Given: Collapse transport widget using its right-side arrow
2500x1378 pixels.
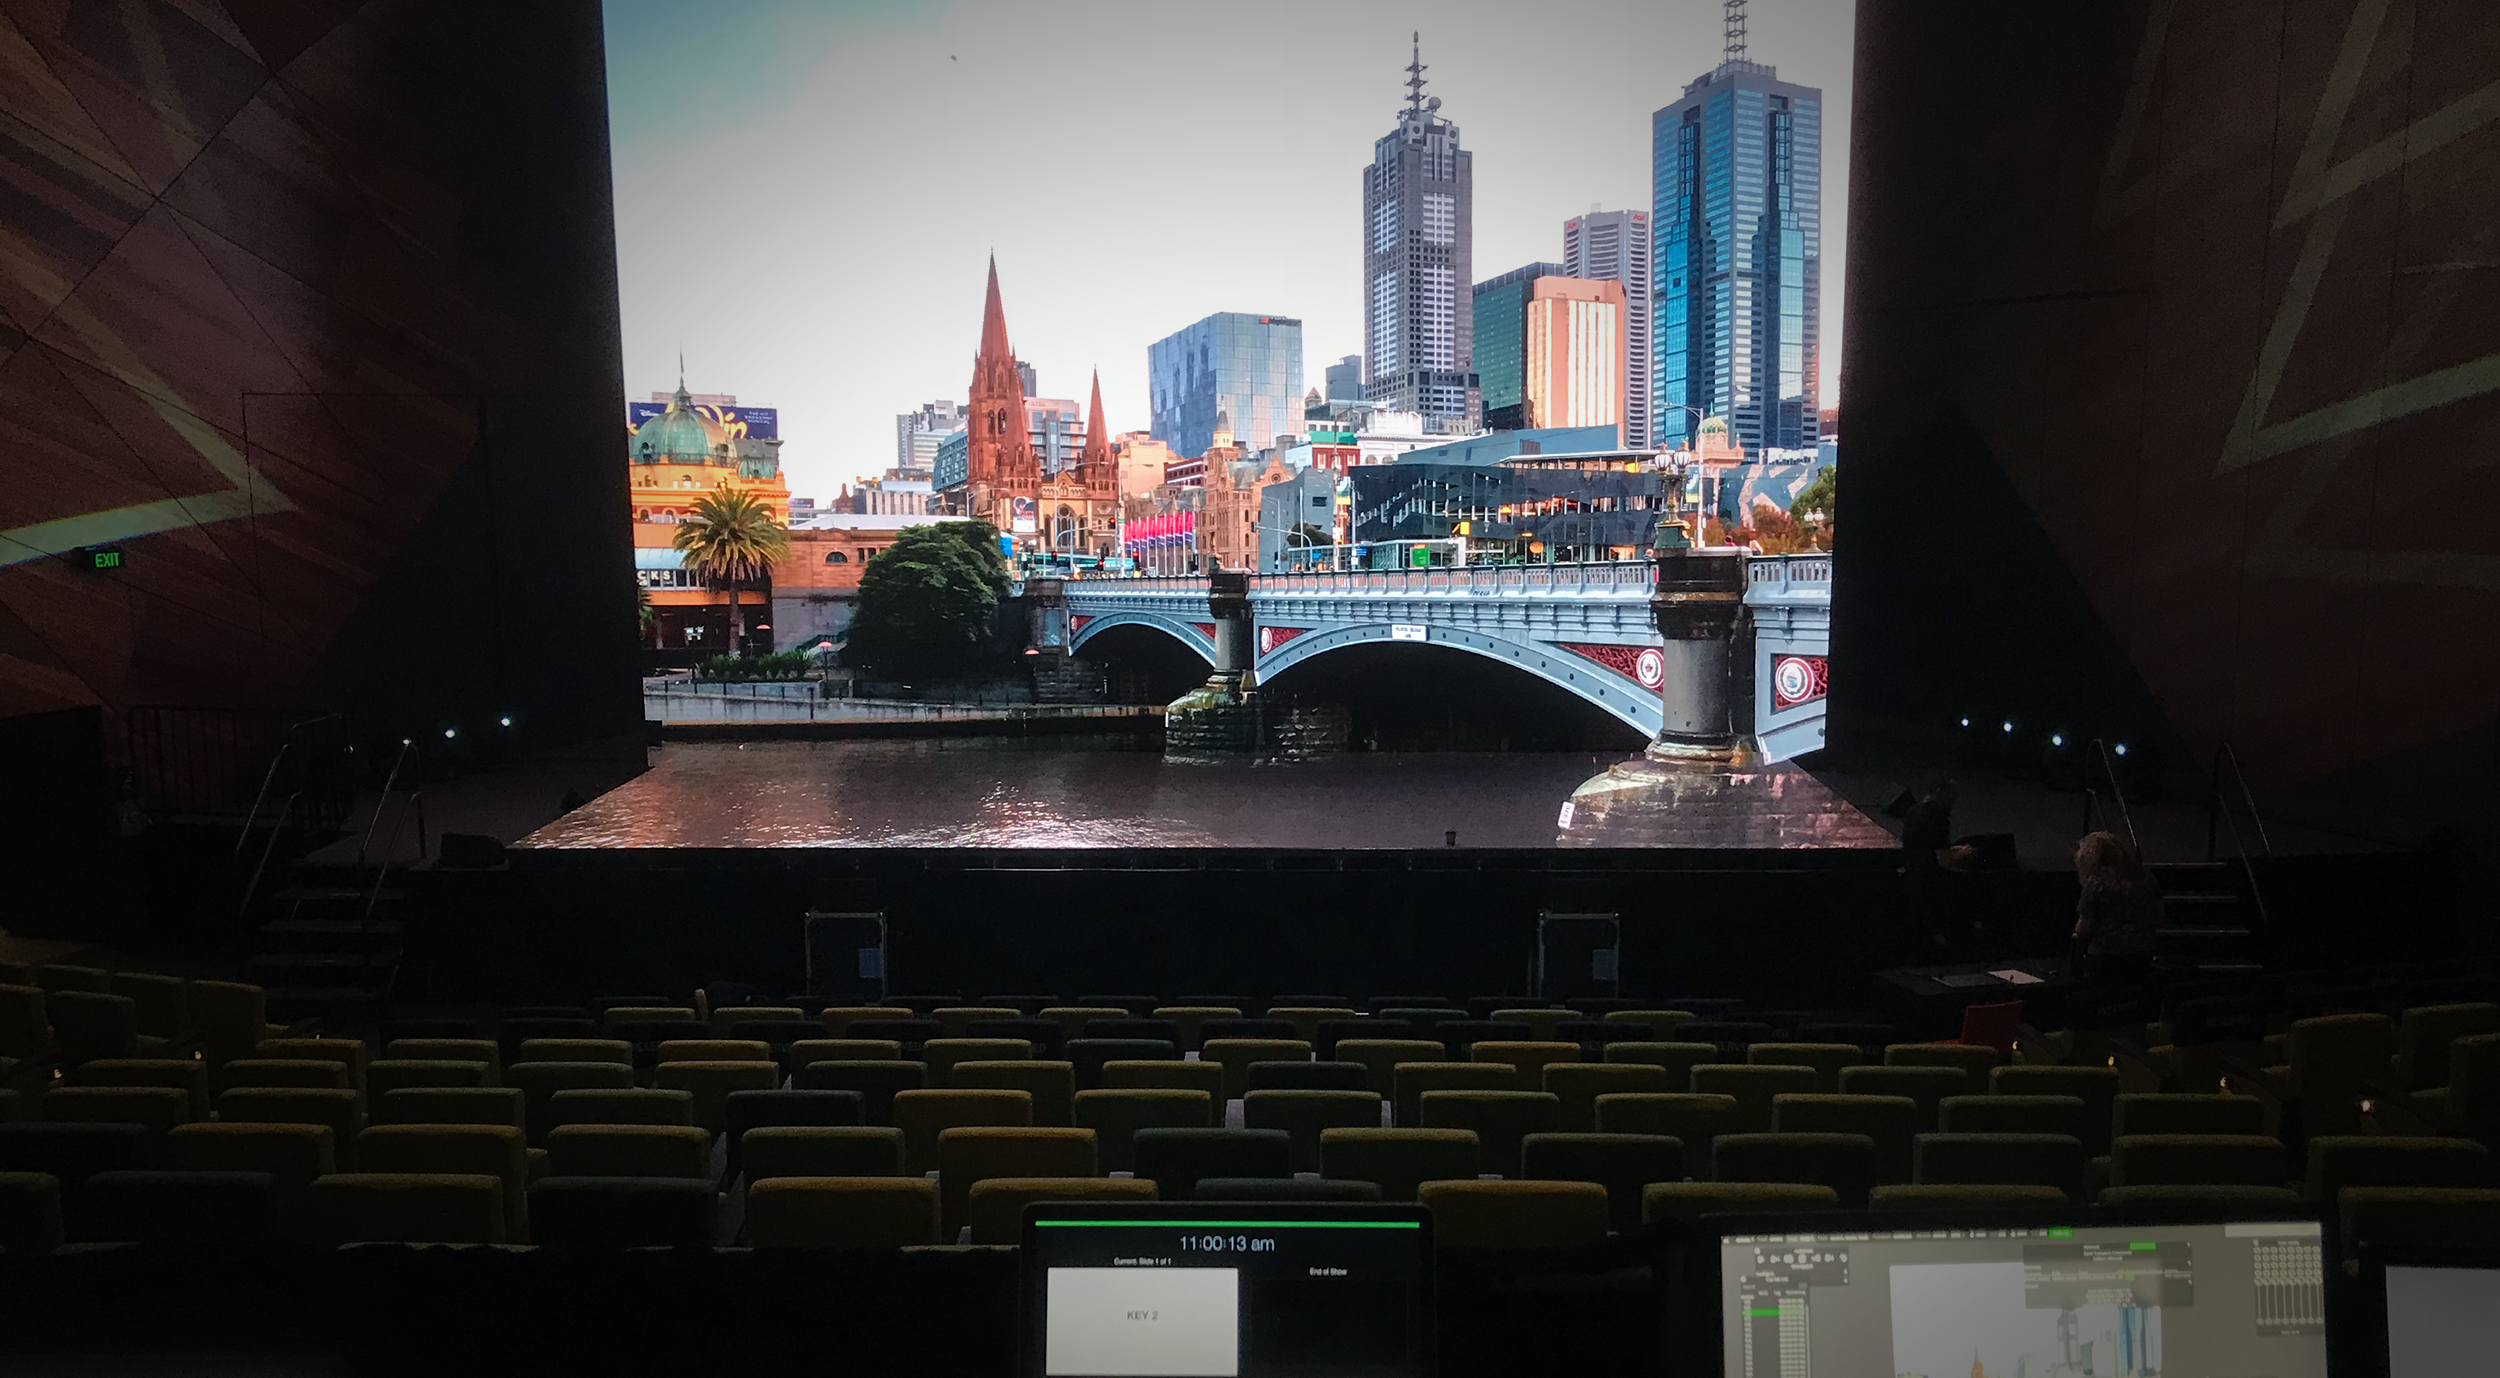Looking at the screenshot, I should click(x=1845, y=1272).
